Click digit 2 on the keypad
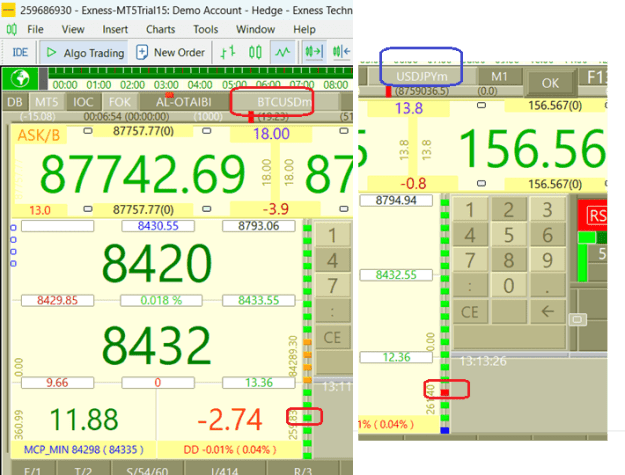The width and height of the screenshot is (625, 475). tap(508, 210)
